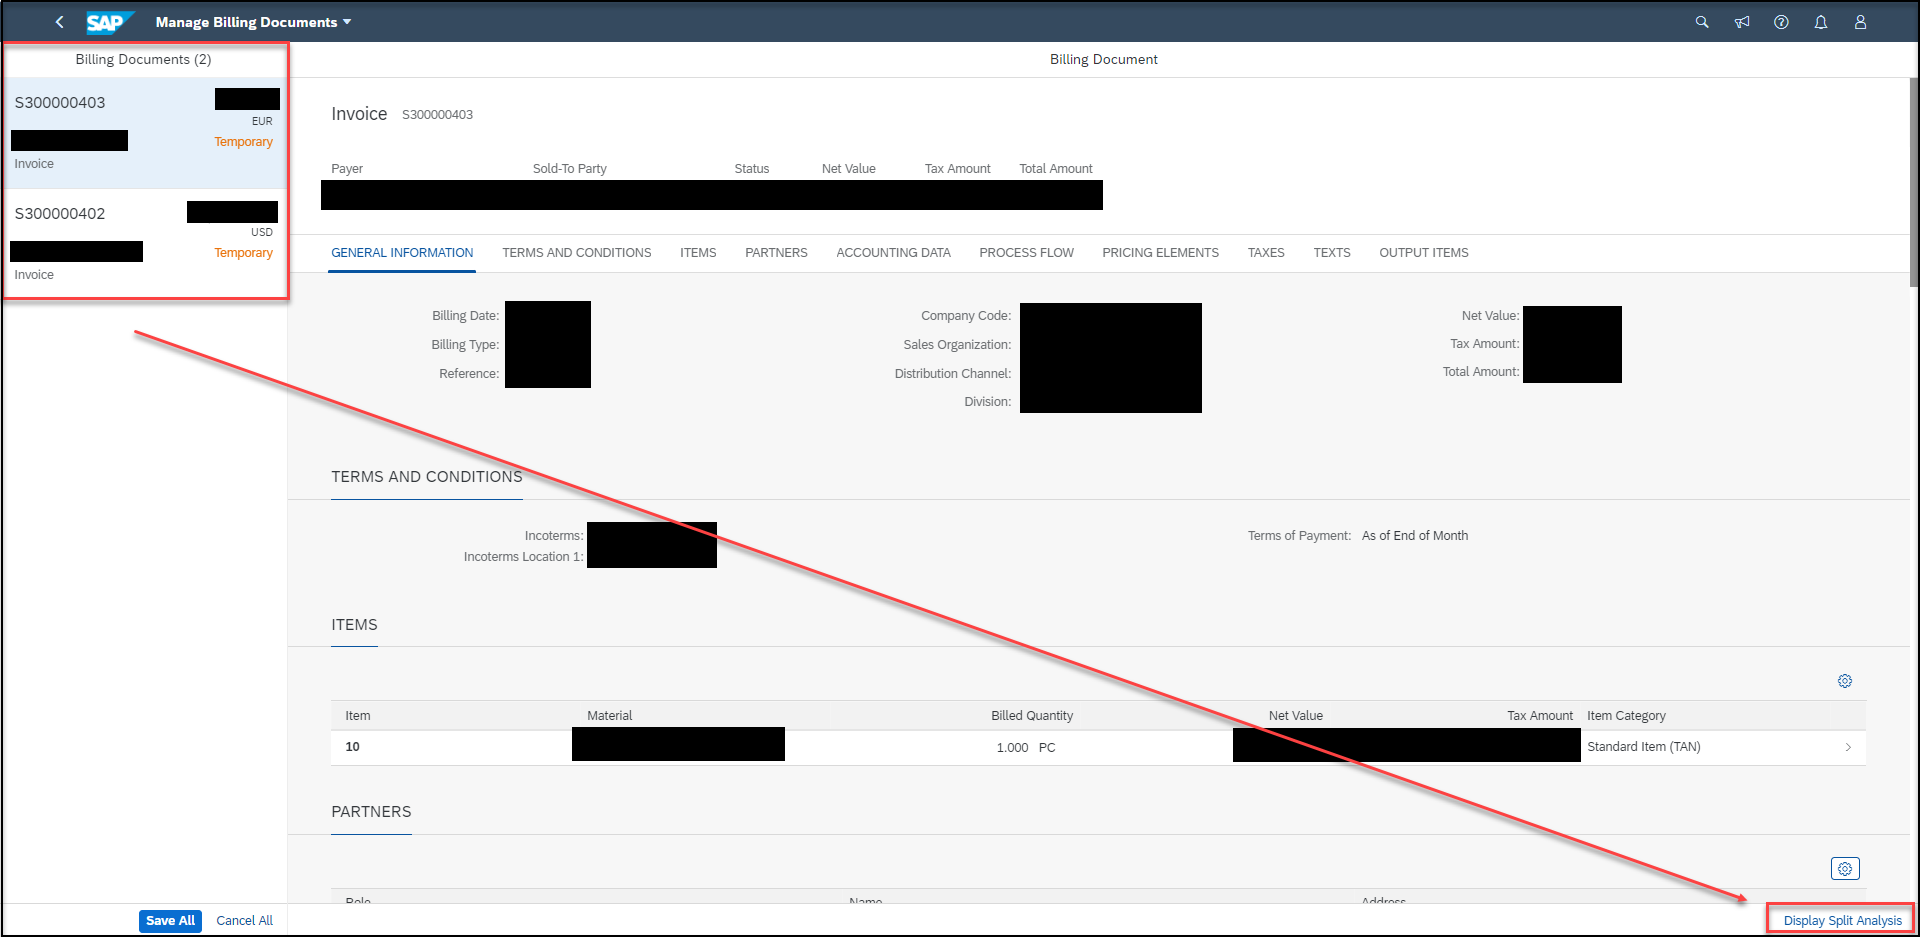This screenshot has height=937, width=1920.
Task: Switch to Pricing Elements tab
Action: [1160, 253]
